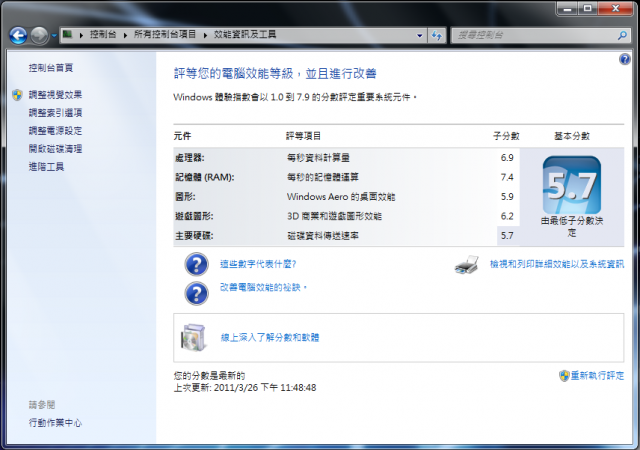640x450 pixels.
Task: Click the RAM subscore 7.4
Action: pyautogui.click(x=507, y=177)
